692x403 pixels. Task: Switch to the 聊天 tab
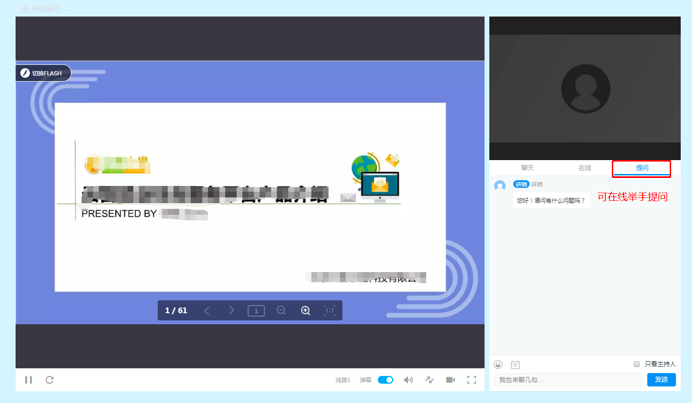coord(527,168)
